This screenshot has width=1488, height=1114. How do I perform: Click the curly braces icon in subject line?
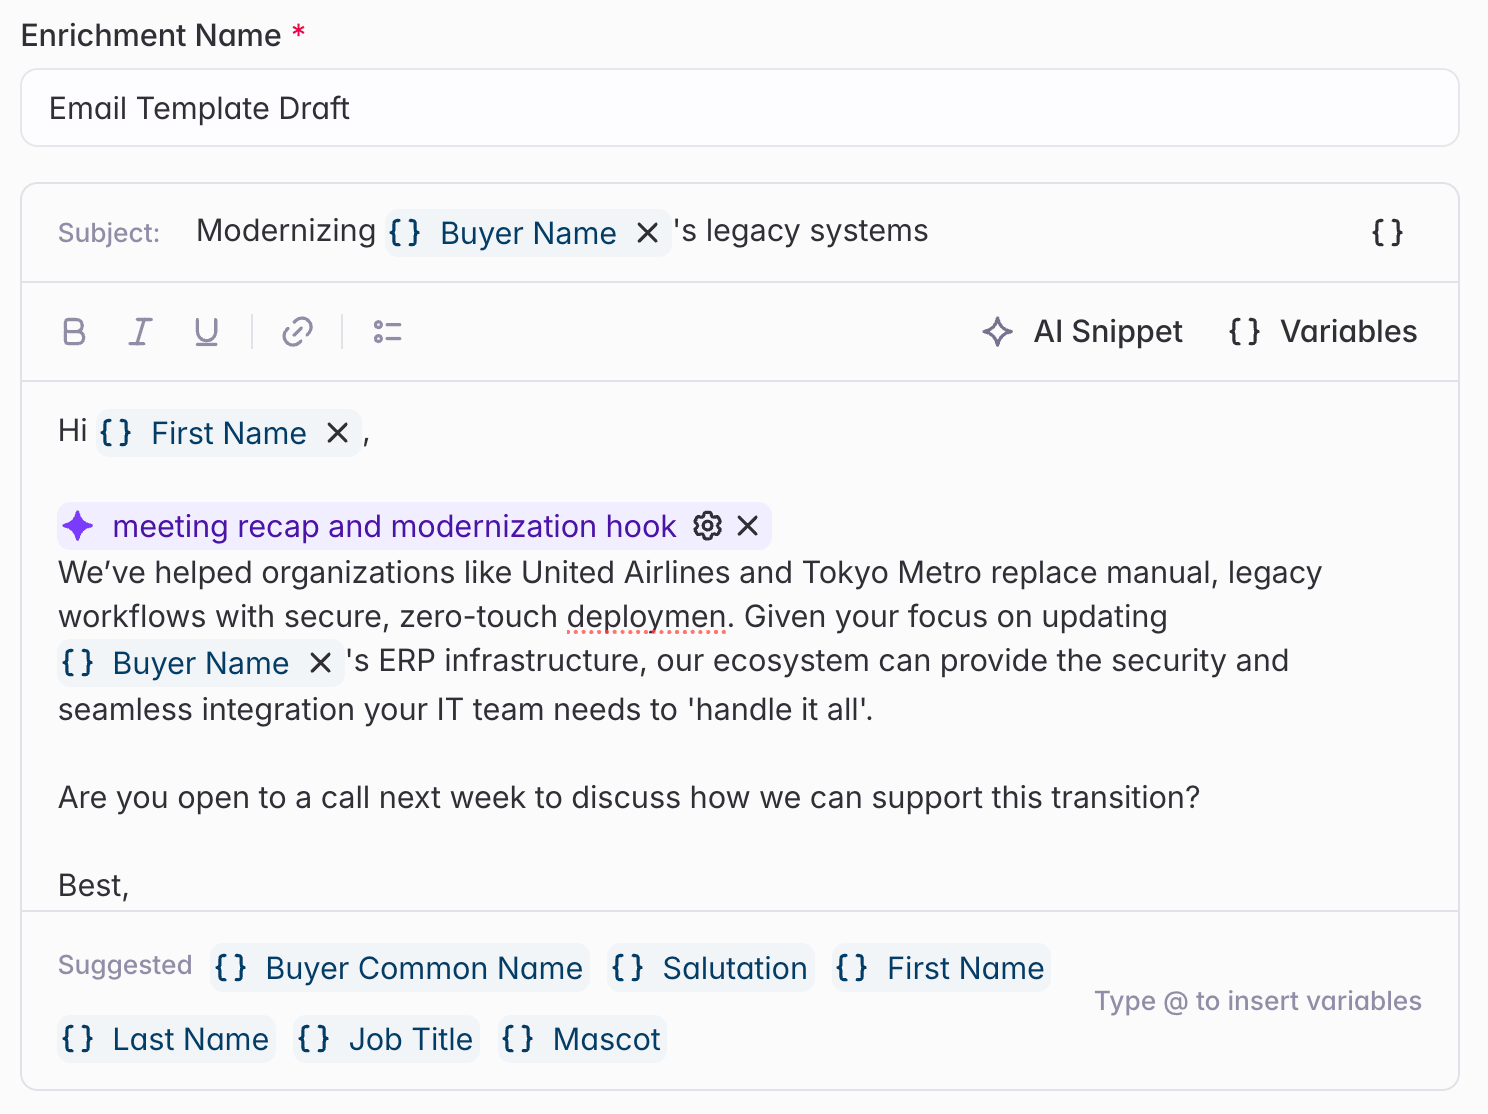click(x=1387, y=233)
